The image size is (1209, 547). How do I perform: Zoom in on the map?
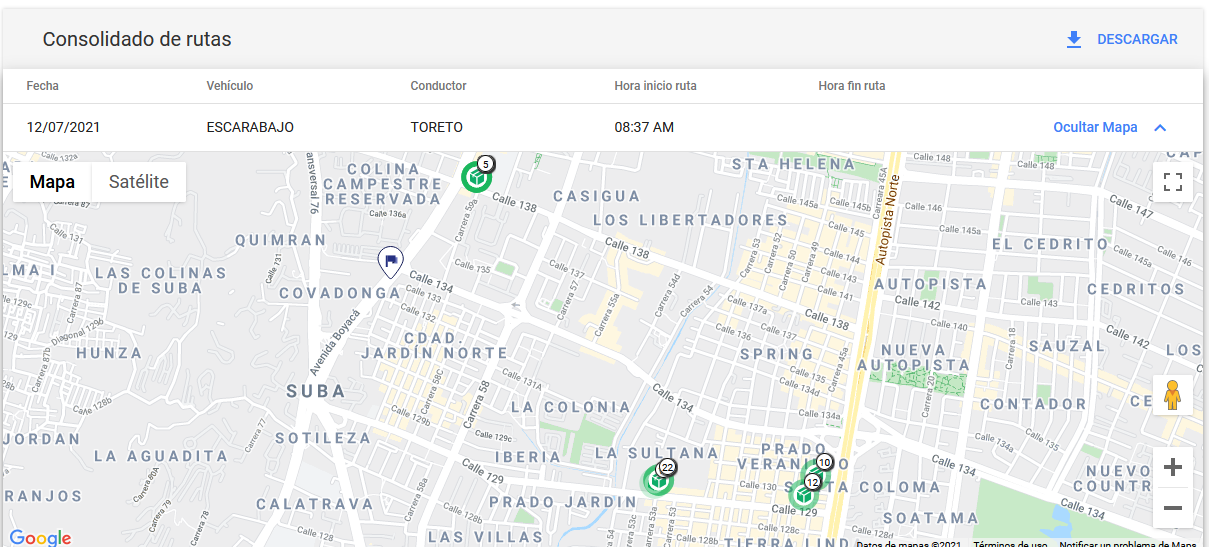1173,467
